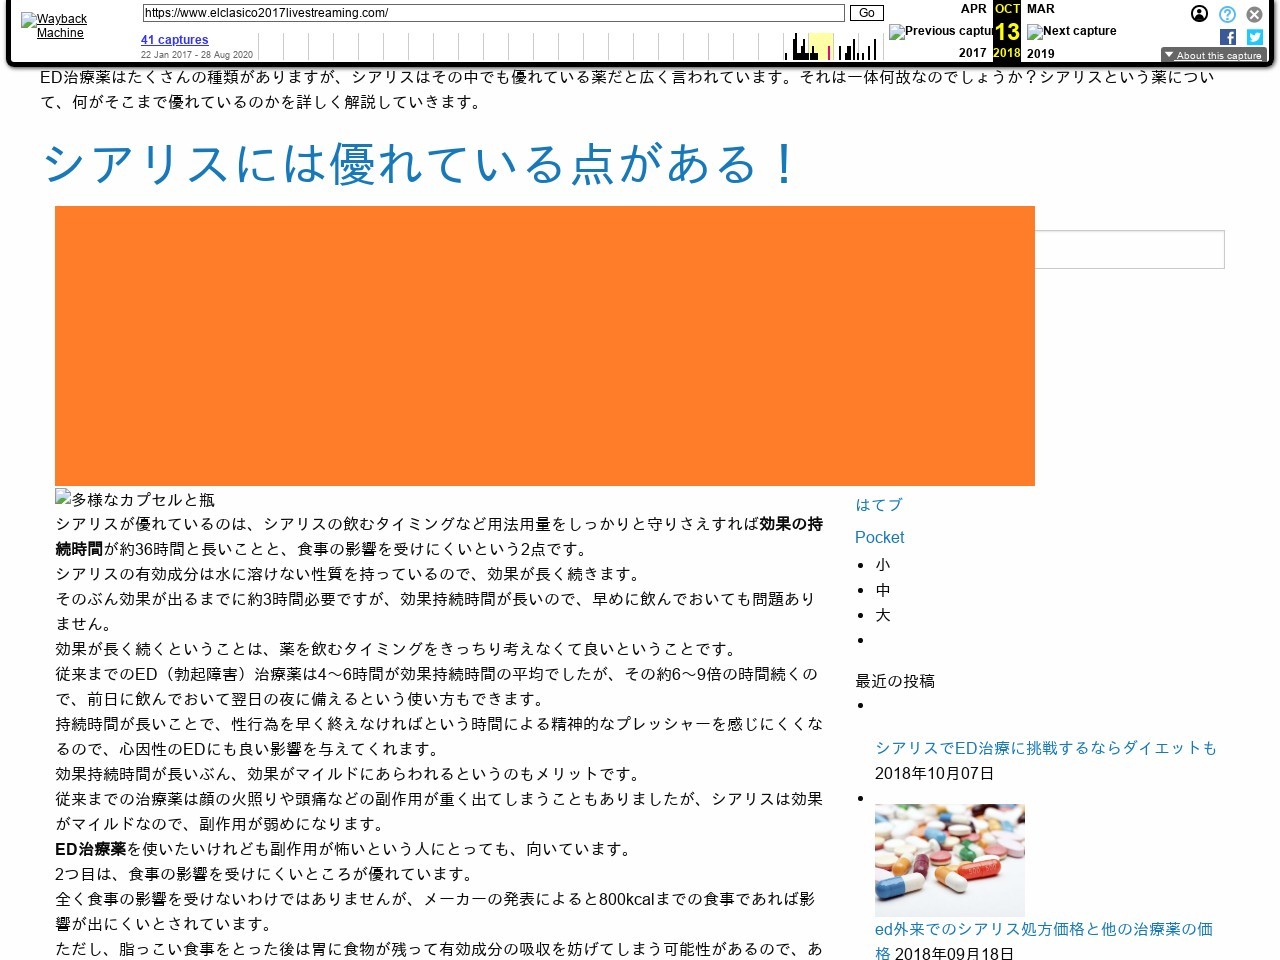Select the 小 small font size option

click(x=882, y=565)
